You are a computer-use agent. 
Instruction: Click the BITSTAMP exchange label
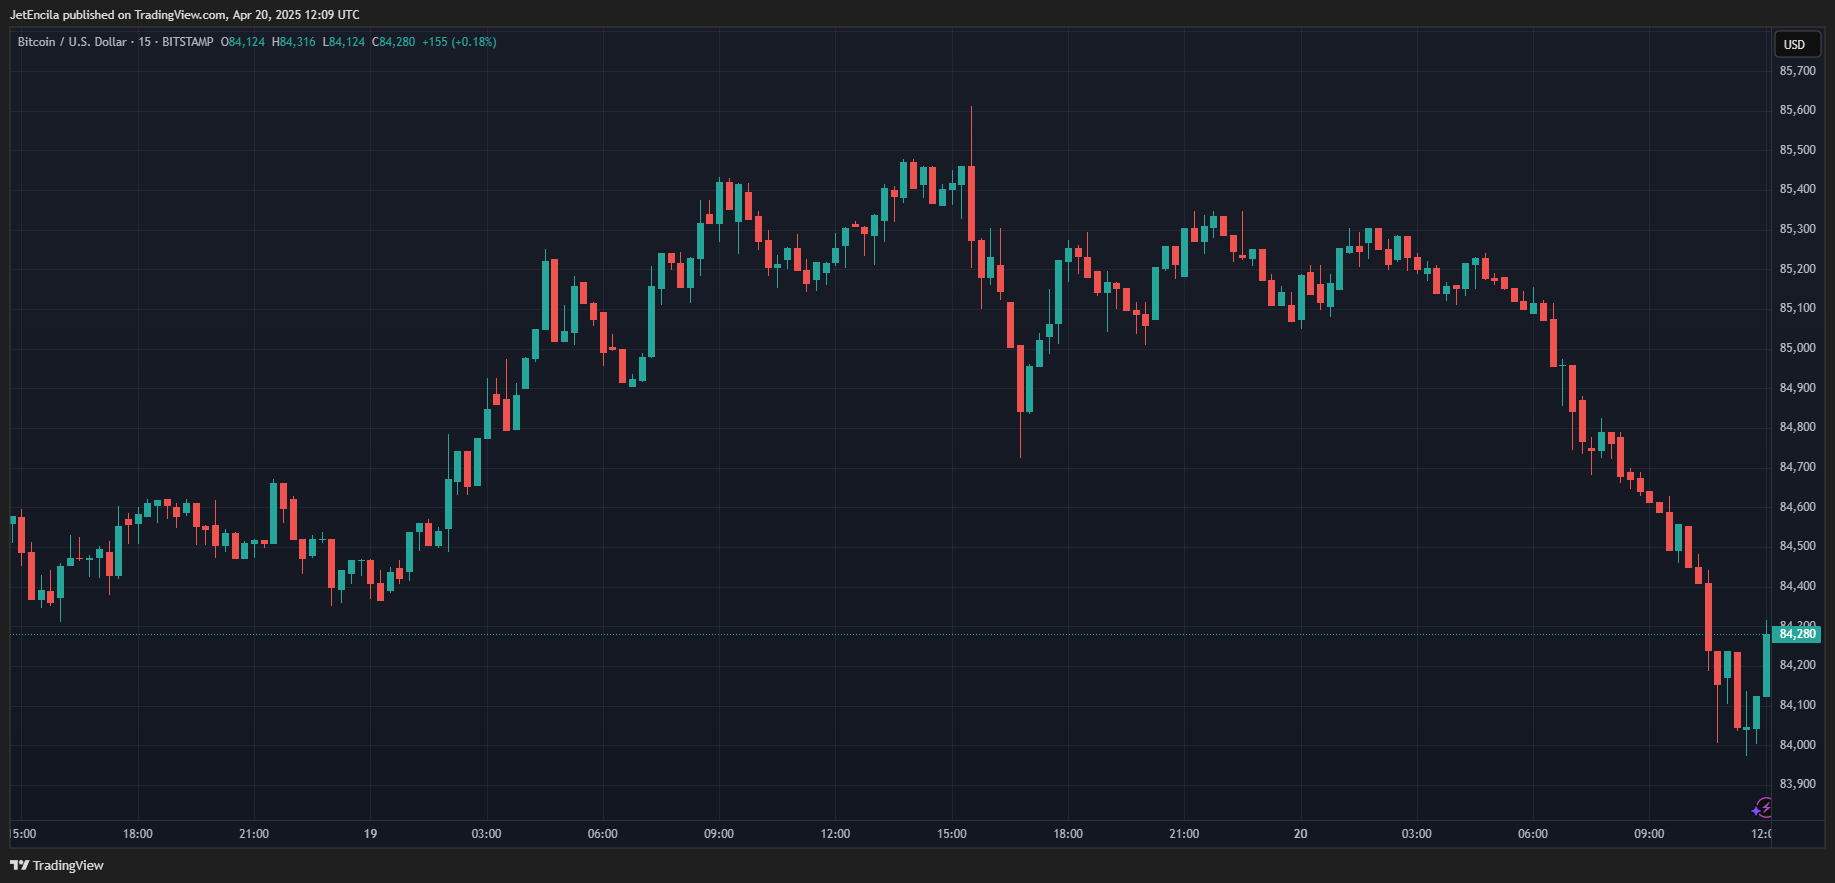point(187,42)
